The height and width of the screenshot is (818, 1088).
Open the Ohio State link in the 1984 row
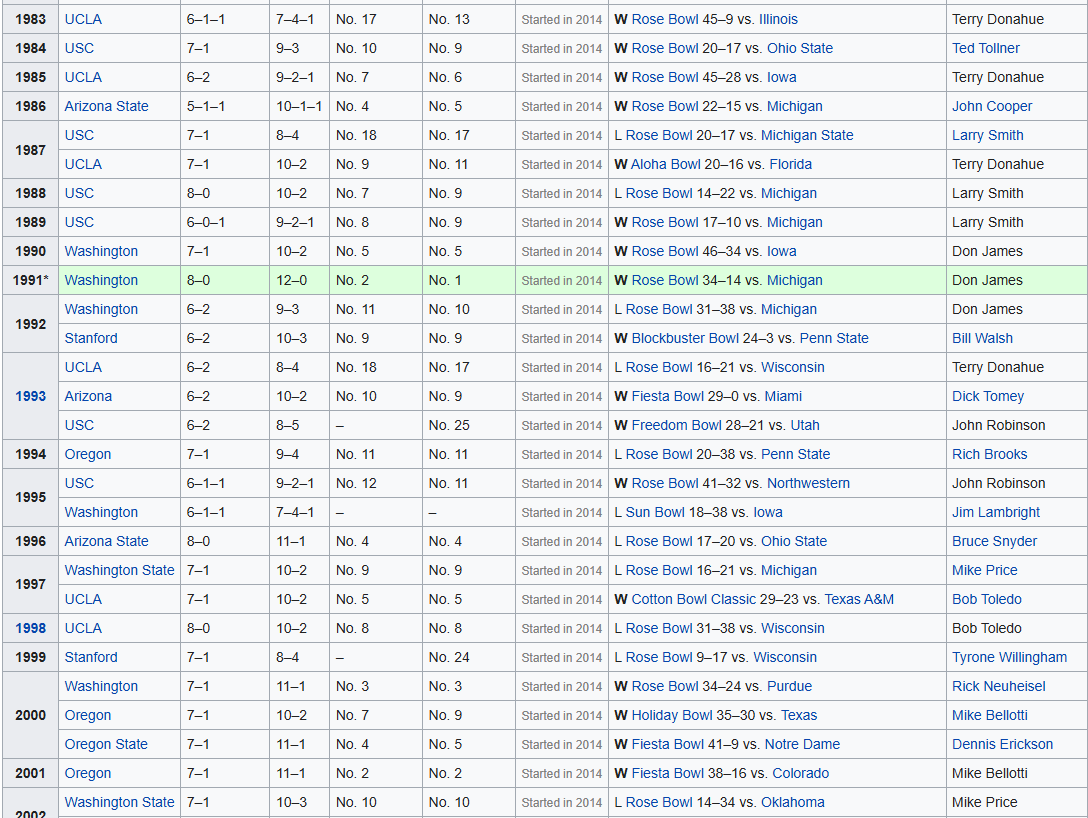click(799, 49)
